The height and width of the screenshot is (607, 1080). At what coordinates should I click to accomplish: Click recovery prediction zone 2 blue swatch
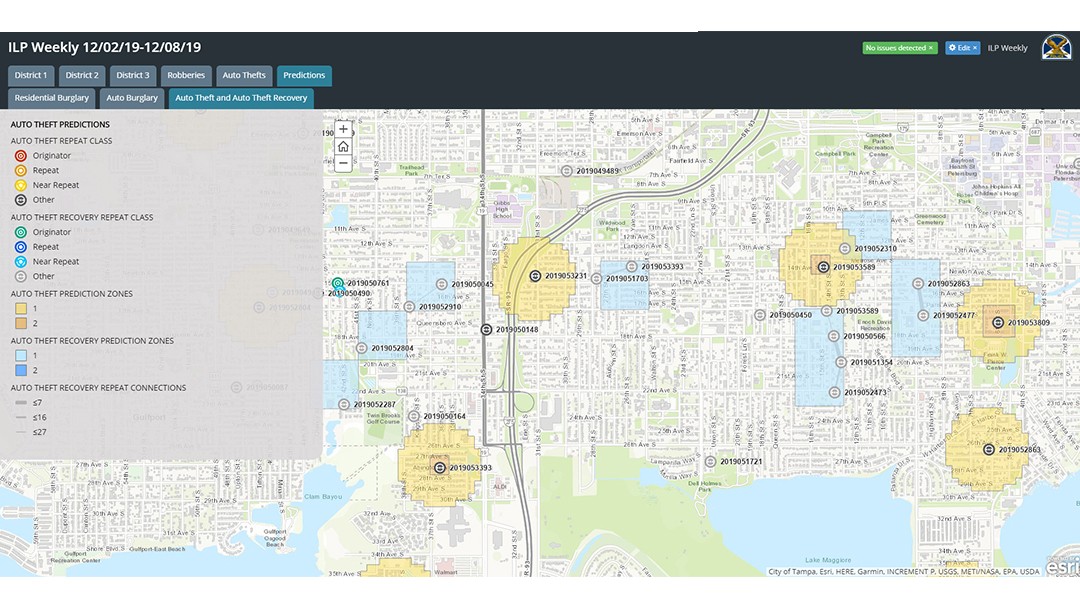[21, 370]
